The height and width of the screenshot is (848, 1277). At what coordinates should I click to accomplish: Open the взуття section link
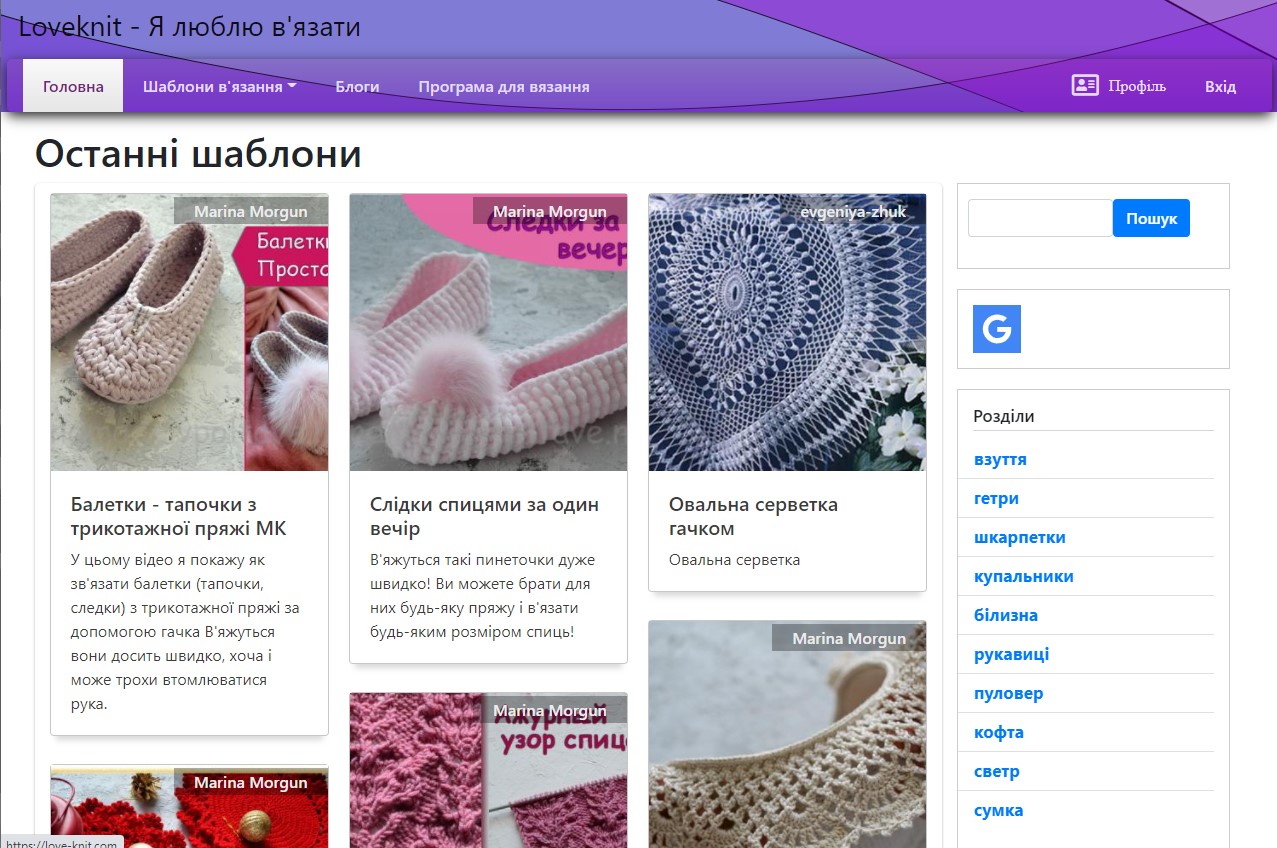(1000, 459)
